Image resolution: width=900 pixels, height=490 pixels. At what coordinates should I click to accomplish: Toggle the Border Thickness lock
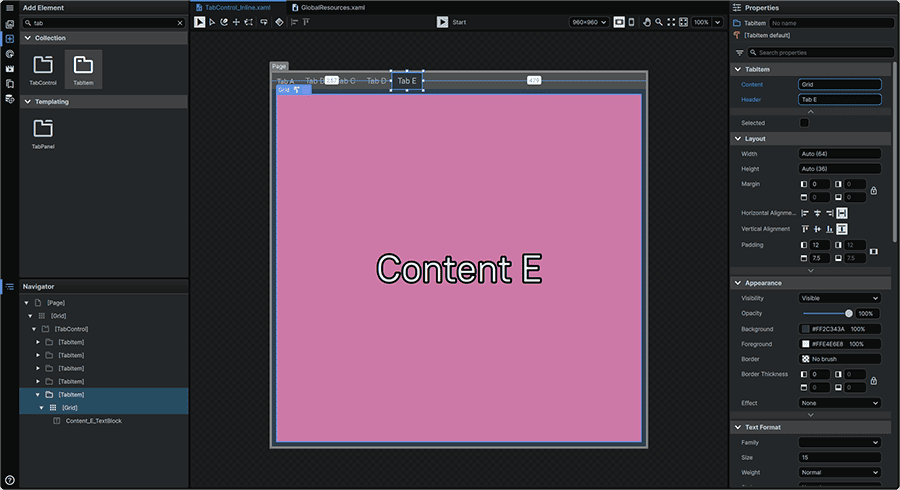874,380
